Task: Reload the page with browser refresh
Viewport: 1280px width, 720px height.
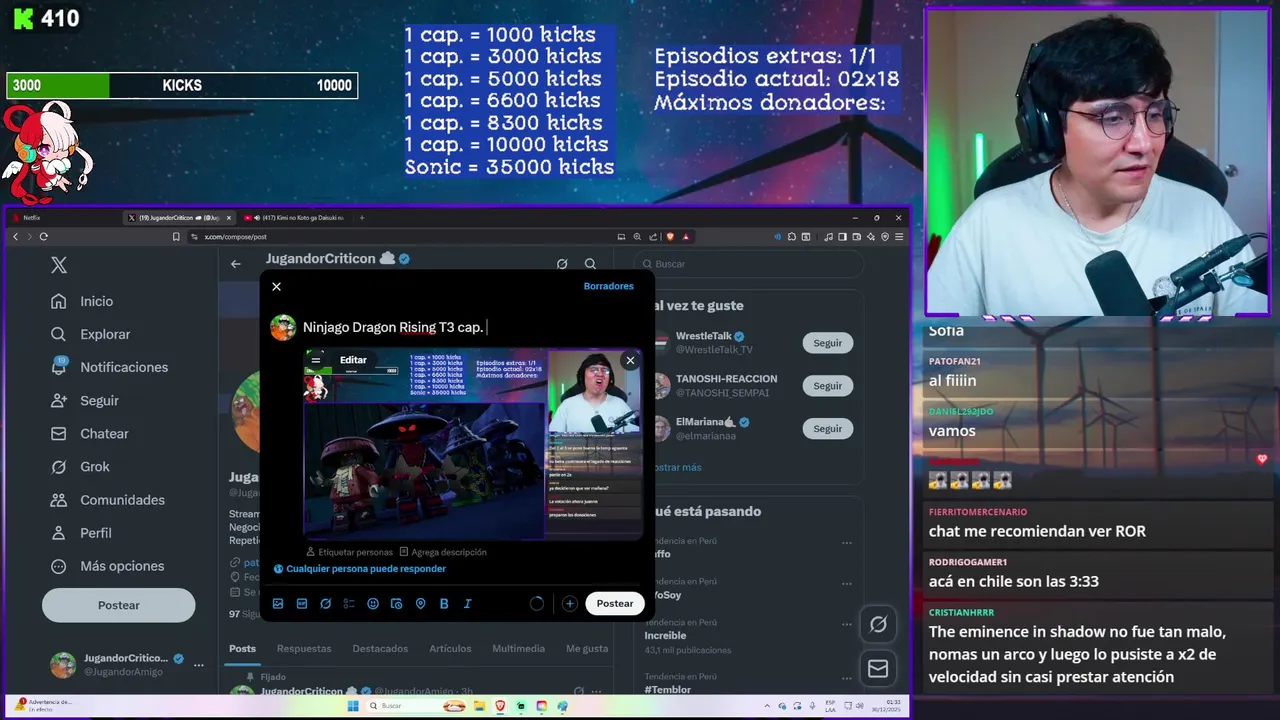Action: point(43,237)
